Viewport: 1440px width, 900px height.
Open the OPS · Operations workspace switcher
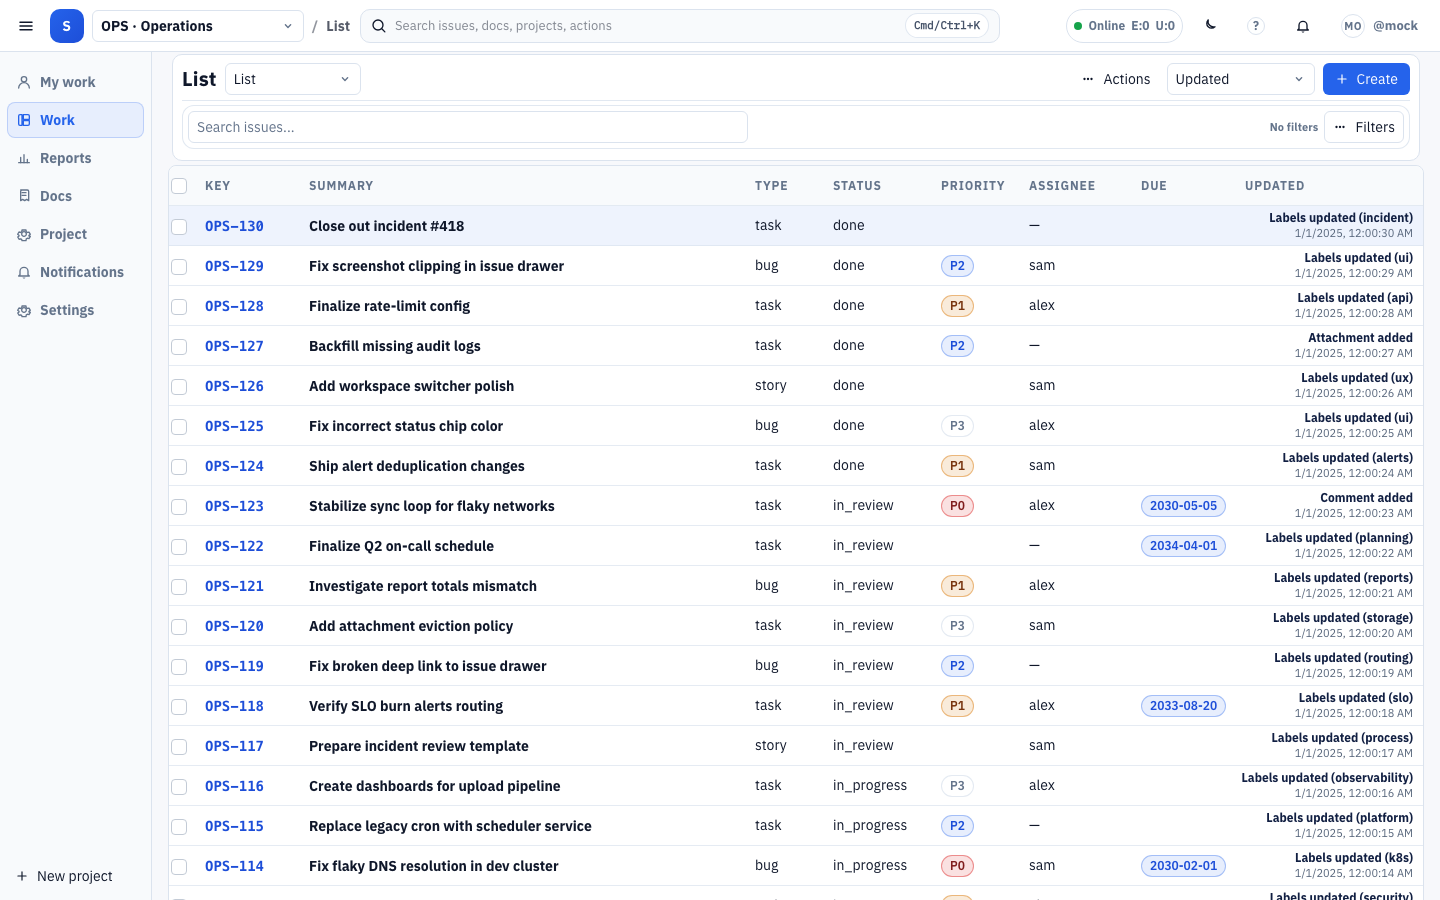pyautogui.click(x=197, y=26)
